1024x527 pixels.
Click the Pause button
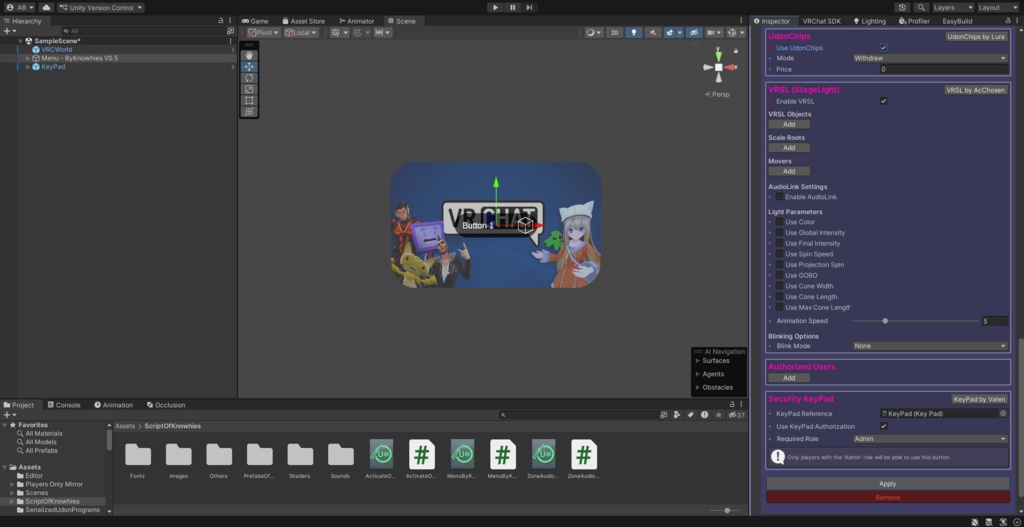(512, 7)
